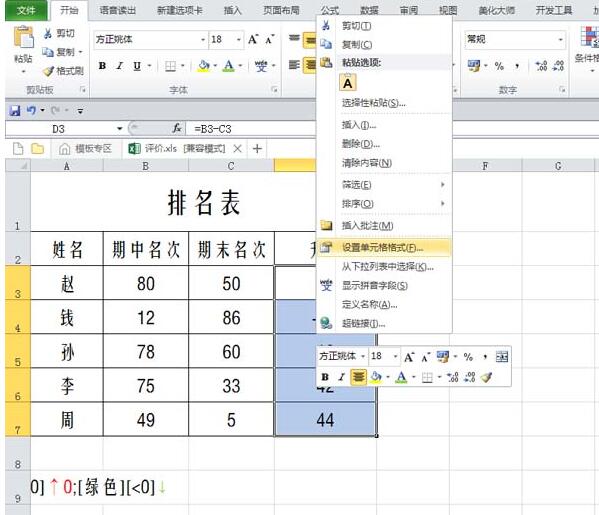Image resolution: width=599 pixels, height=515 pixels.
Task: Select the Format Painter brush in ribbon
Action: point(49,71)
